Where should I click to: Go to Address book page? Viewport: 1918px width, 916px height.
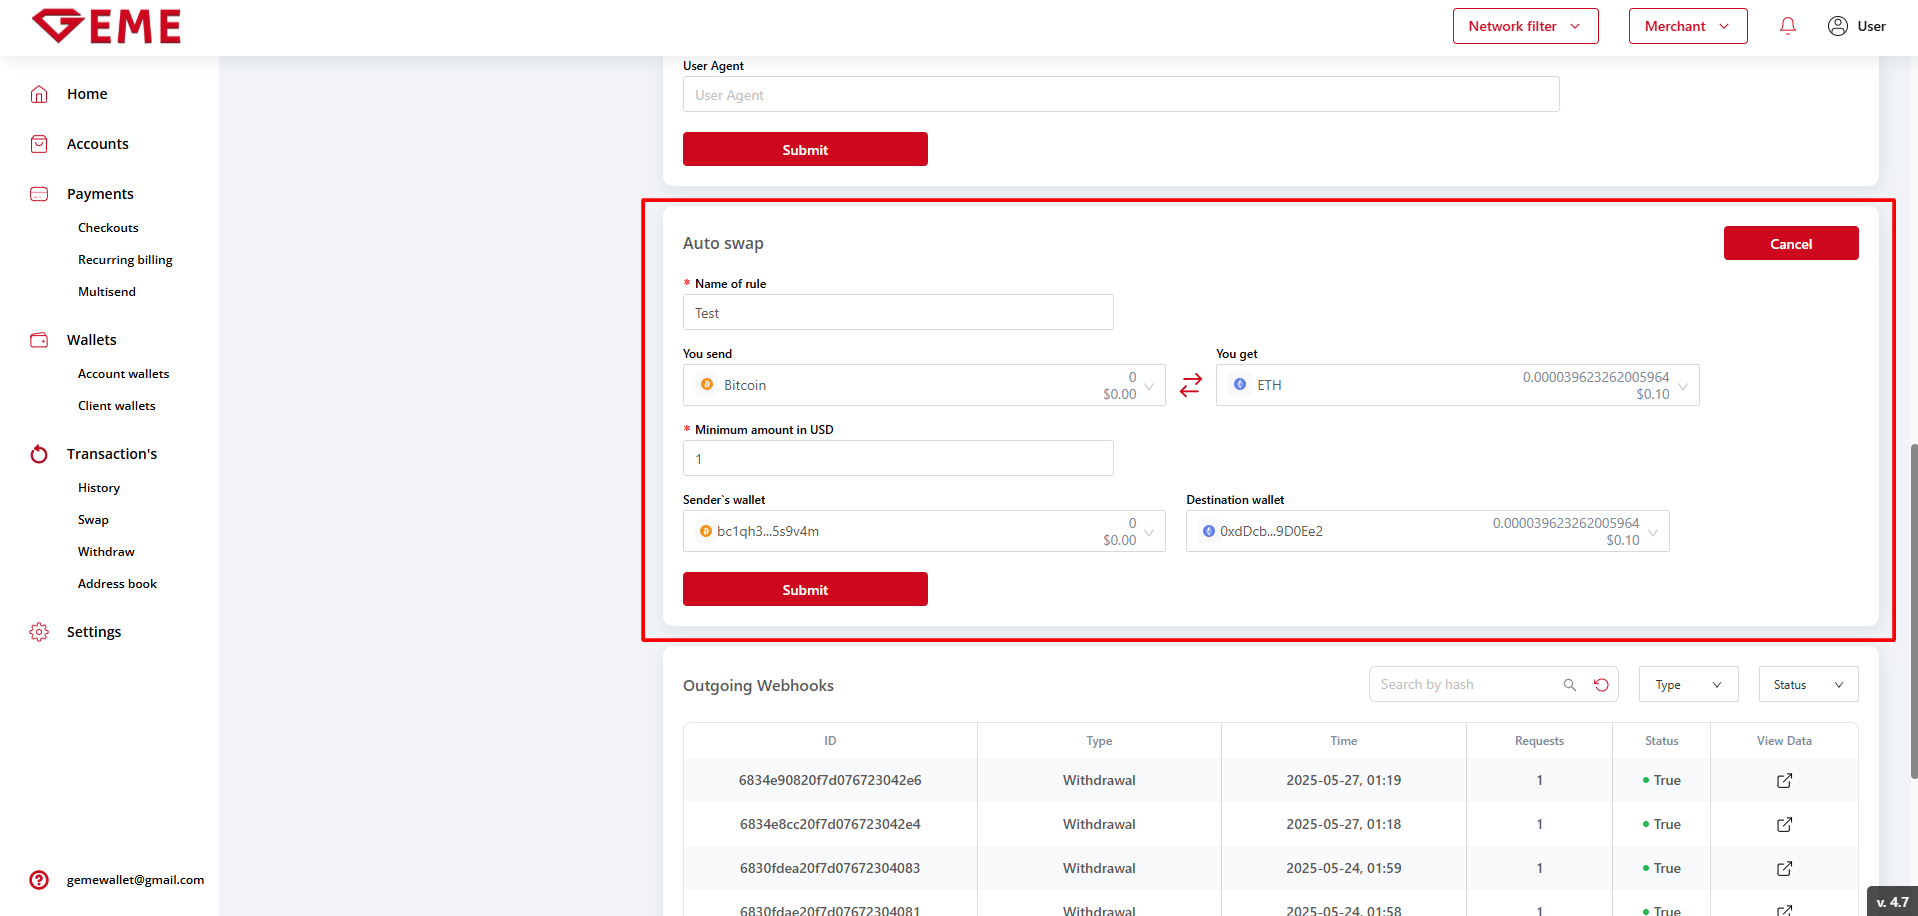117,584
